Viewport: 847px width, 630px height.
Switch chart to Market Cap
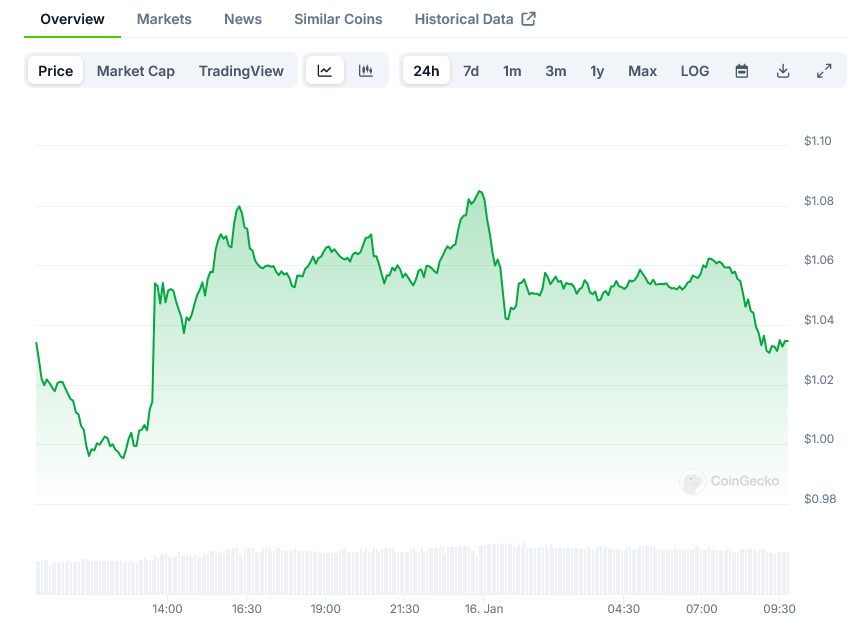click(x=135, y=71)
